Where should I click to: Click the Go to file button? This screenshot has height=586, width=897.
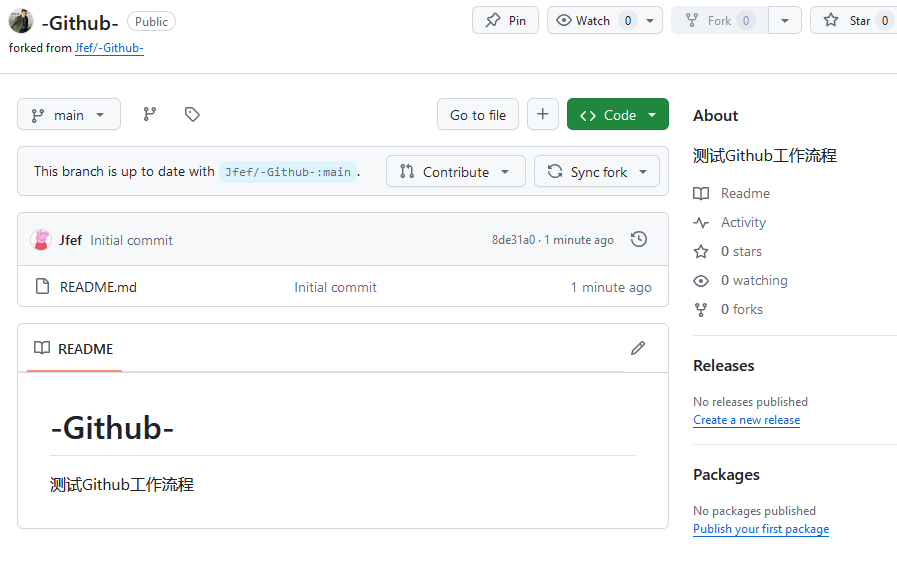pos(478,114)
